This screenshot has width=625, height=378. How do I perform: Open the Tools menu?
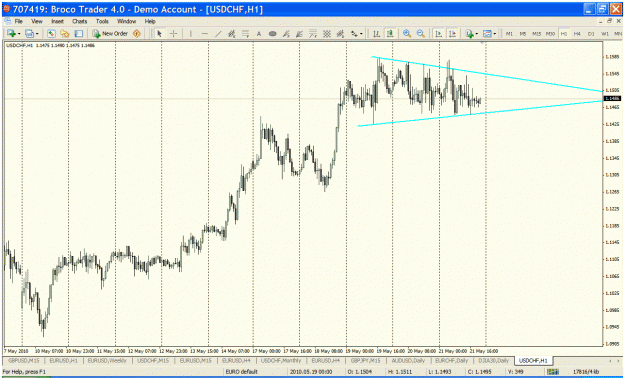[x=102, y=21]
